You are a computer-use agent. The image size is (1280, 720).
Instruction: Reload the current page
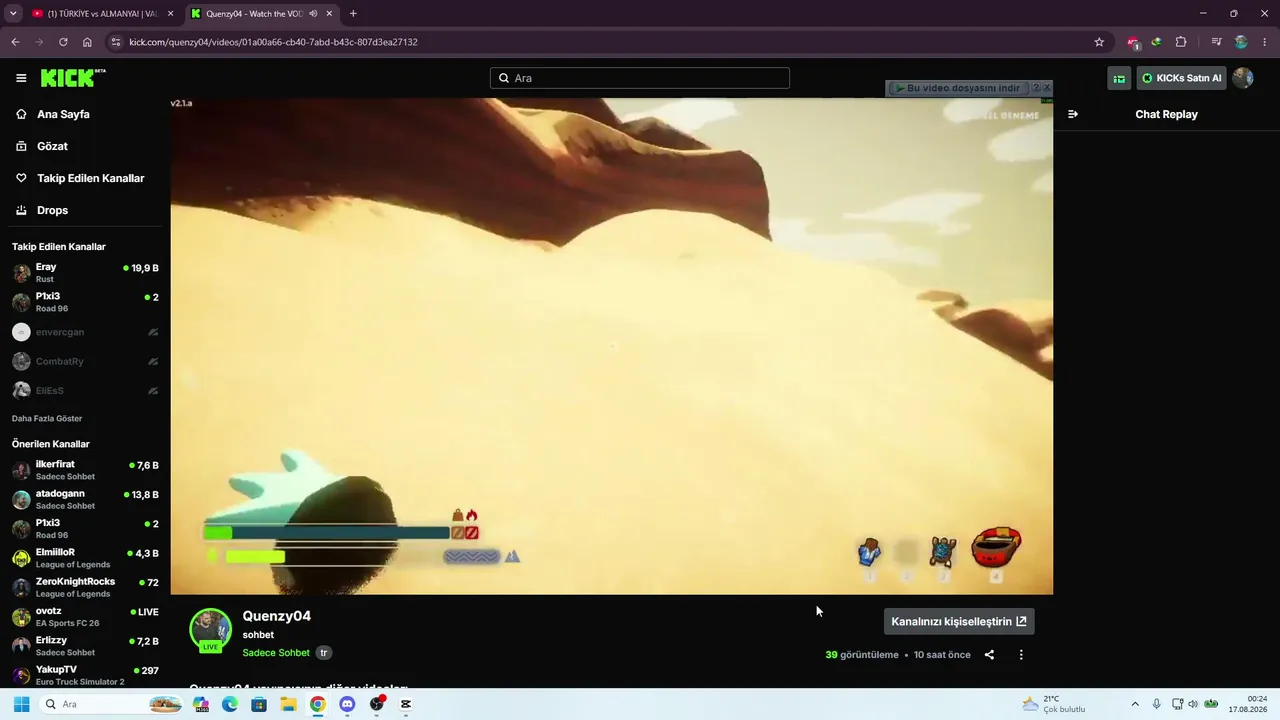point(63,42)
